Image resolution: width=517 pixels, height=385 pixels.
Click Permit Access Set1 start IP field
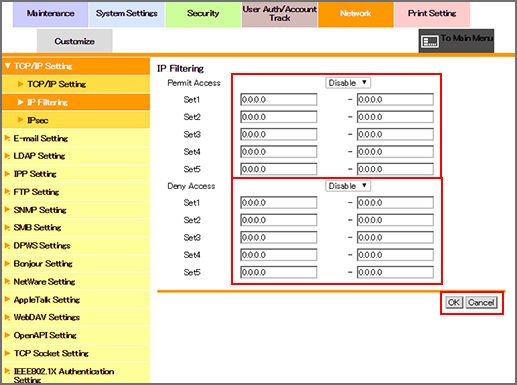(x=279, y=99)
